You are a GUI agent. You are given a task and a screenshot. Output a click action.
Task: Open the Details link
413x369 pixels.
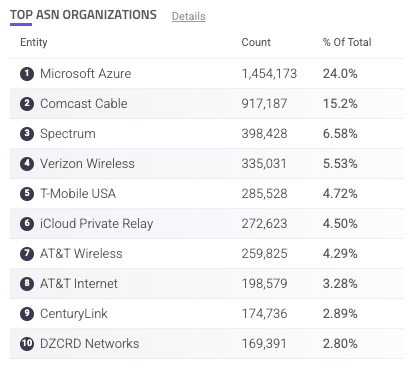[188, 16]
